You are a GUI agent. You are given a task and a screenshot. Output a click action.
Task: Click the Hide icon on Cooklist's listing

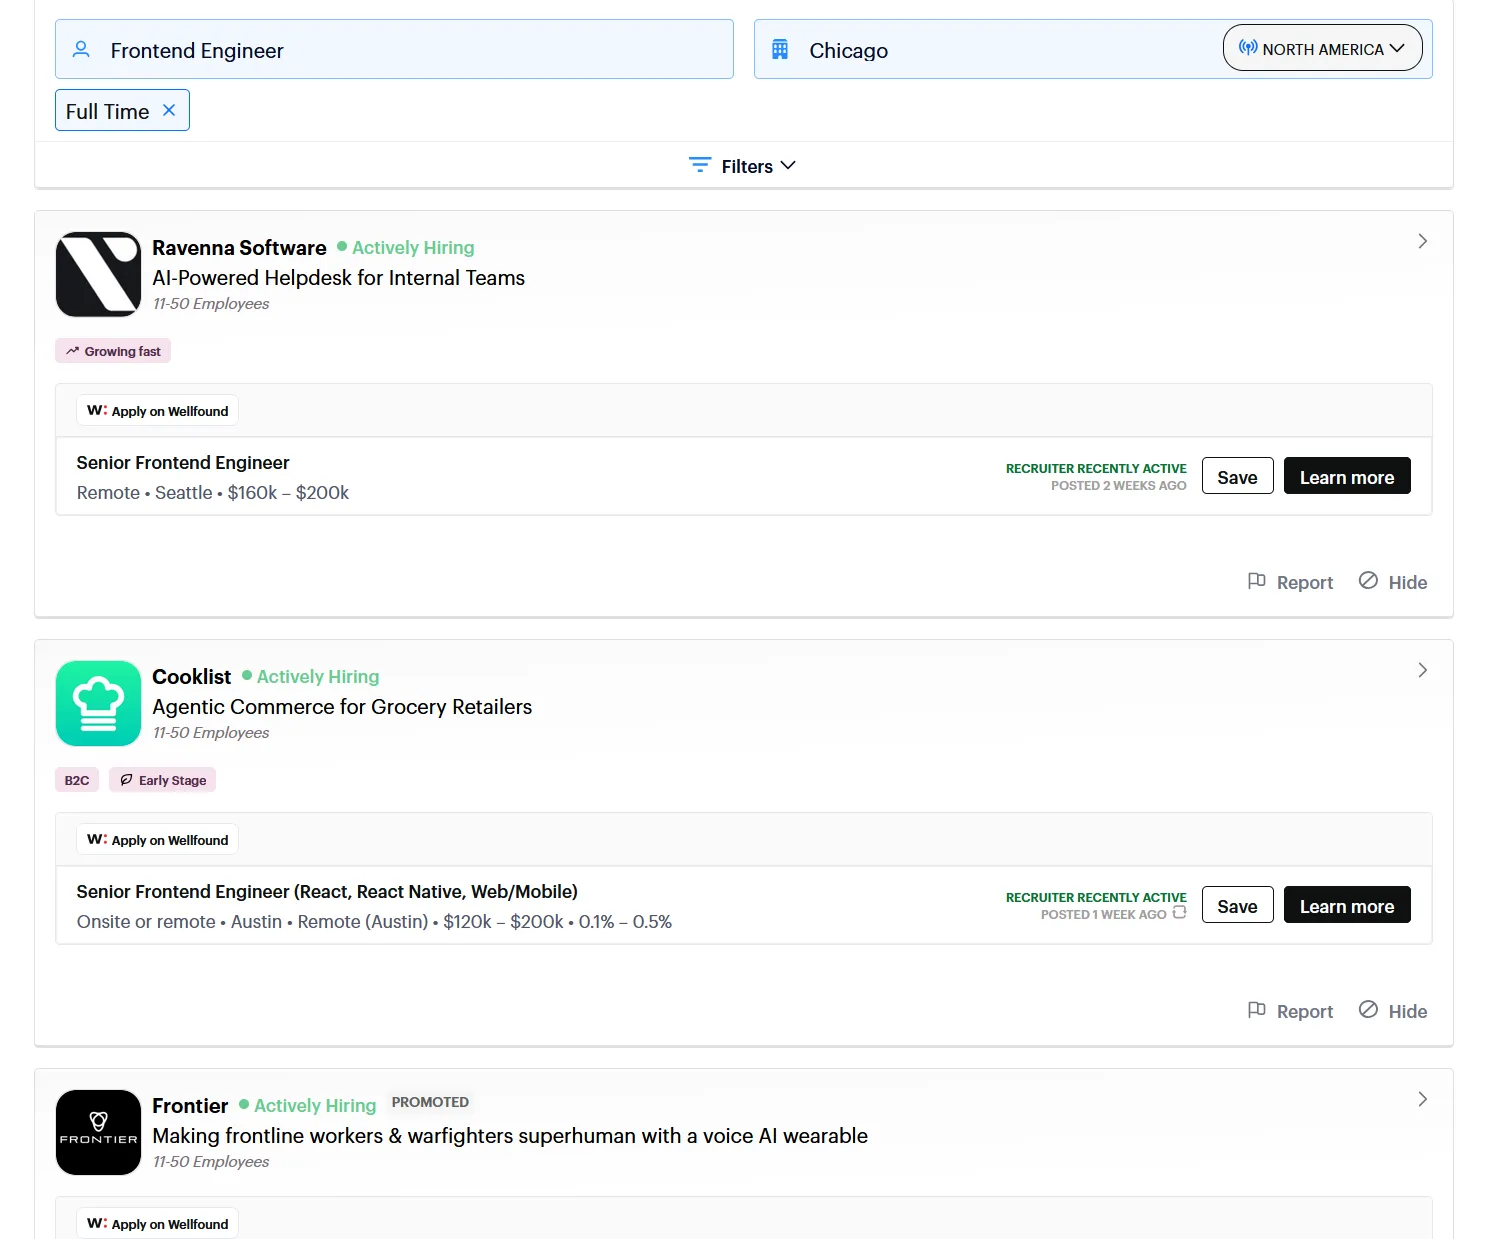coord(1369,1010)
